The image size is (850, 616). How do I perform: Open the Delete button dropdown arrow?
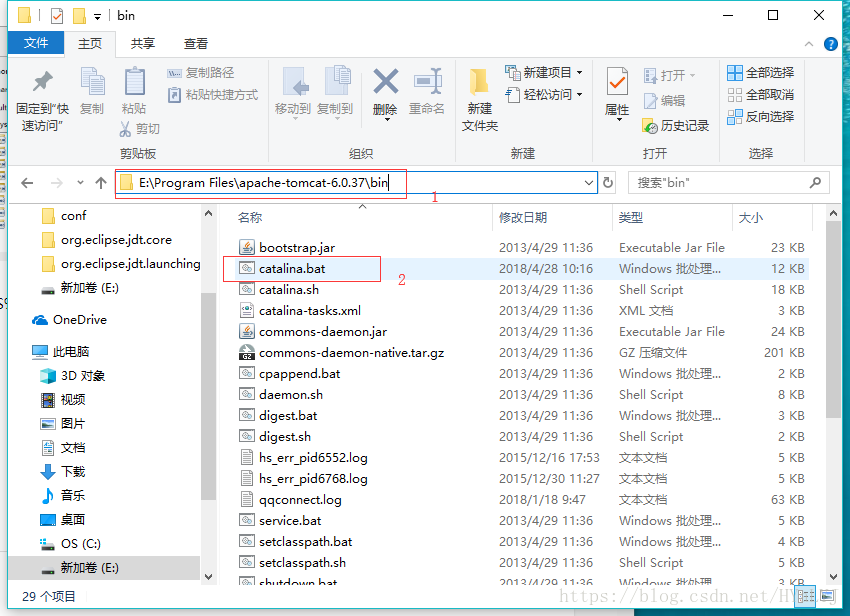(387, 119)
